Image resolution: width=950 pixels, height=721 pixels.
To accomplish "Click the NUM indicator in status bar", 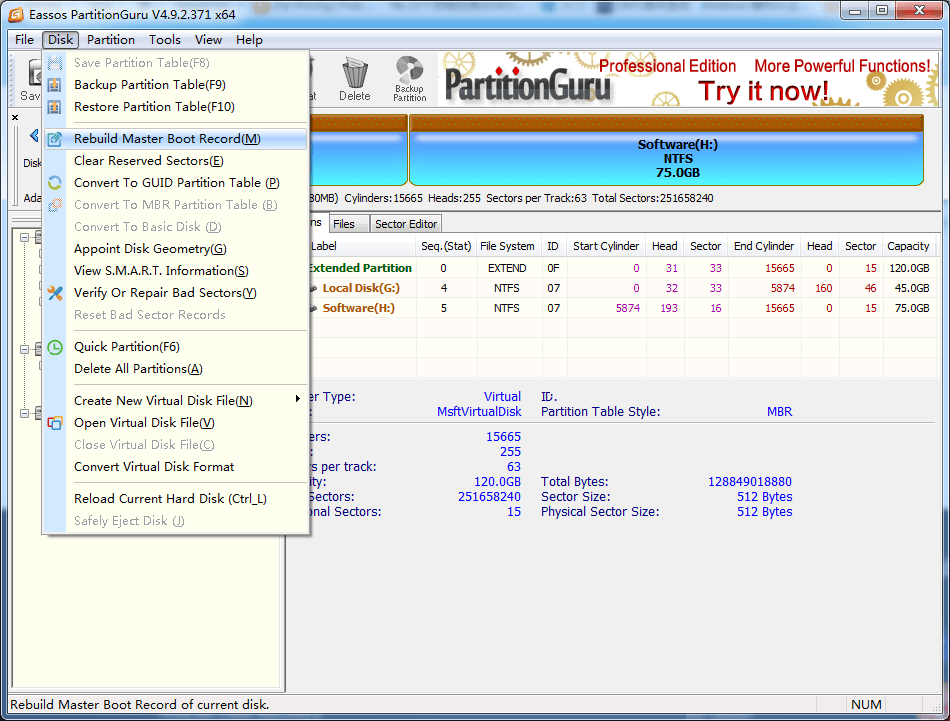I will [x=866, y=705].
